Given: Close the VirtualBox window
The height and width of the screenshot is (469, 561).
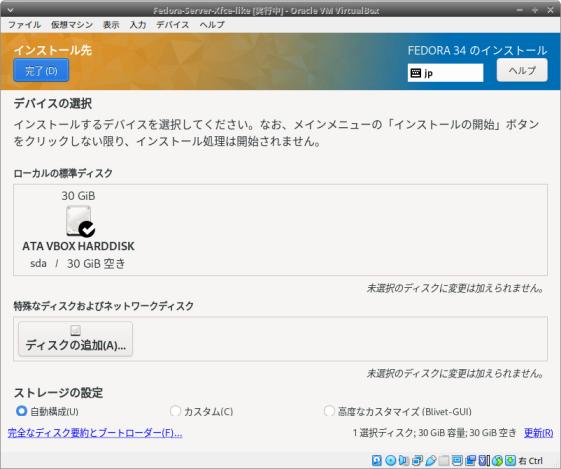Looking at the screenshot, I should coord(550,10).
